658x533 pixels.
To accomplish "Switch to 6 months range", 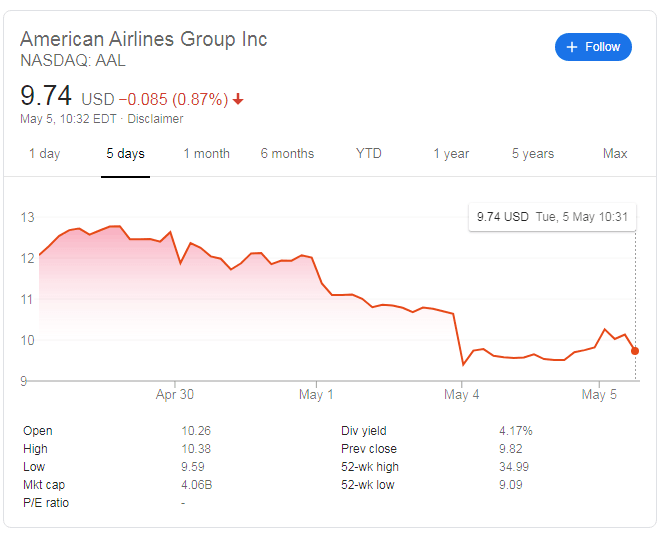I will click(287, 154).
